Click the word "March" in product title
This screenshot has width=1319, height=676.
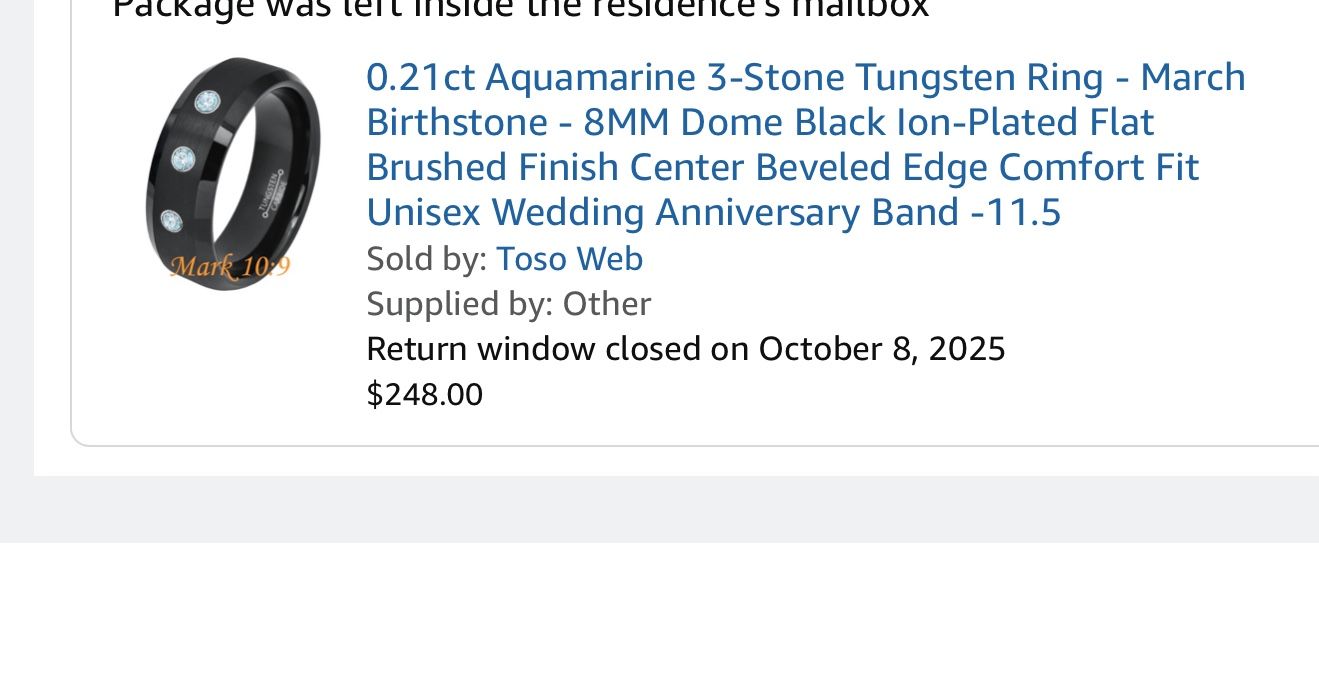point(1193,77)
